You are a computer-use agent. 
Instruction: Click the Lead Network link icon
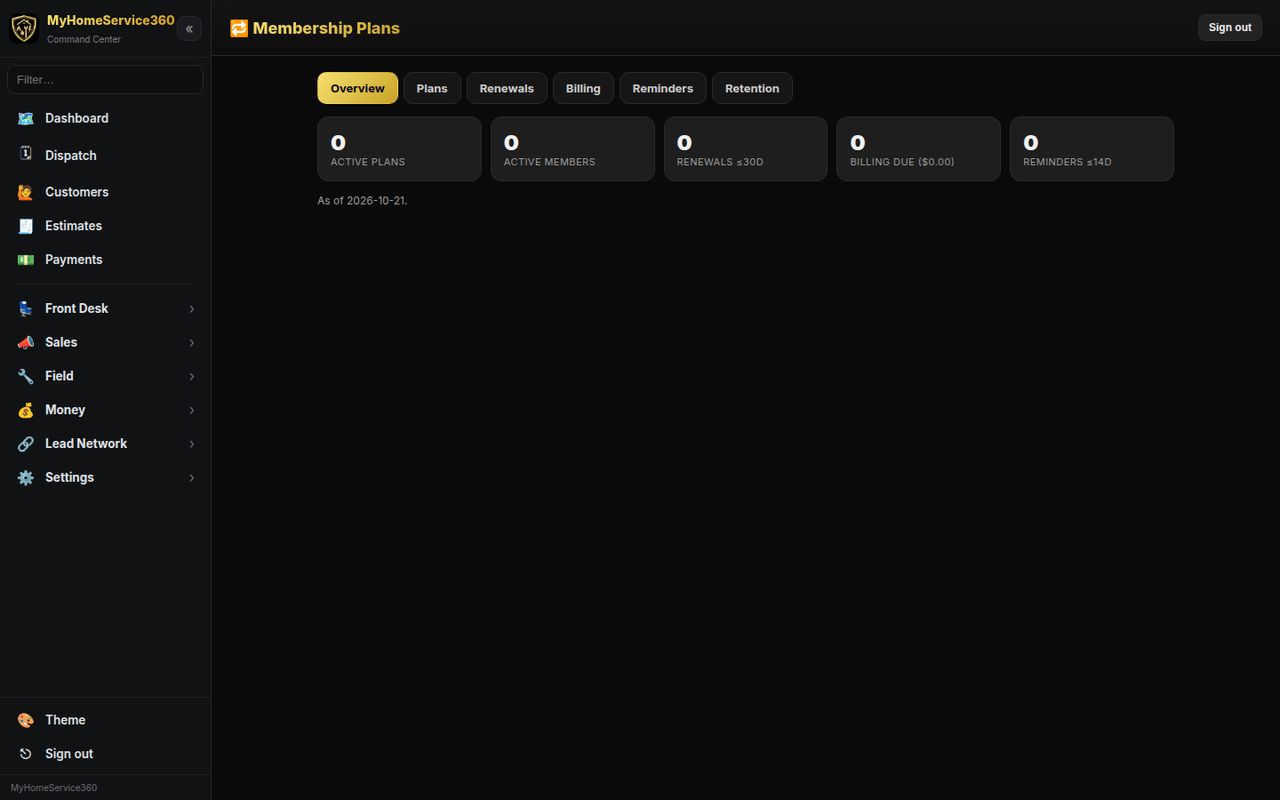tap(26, 444)
